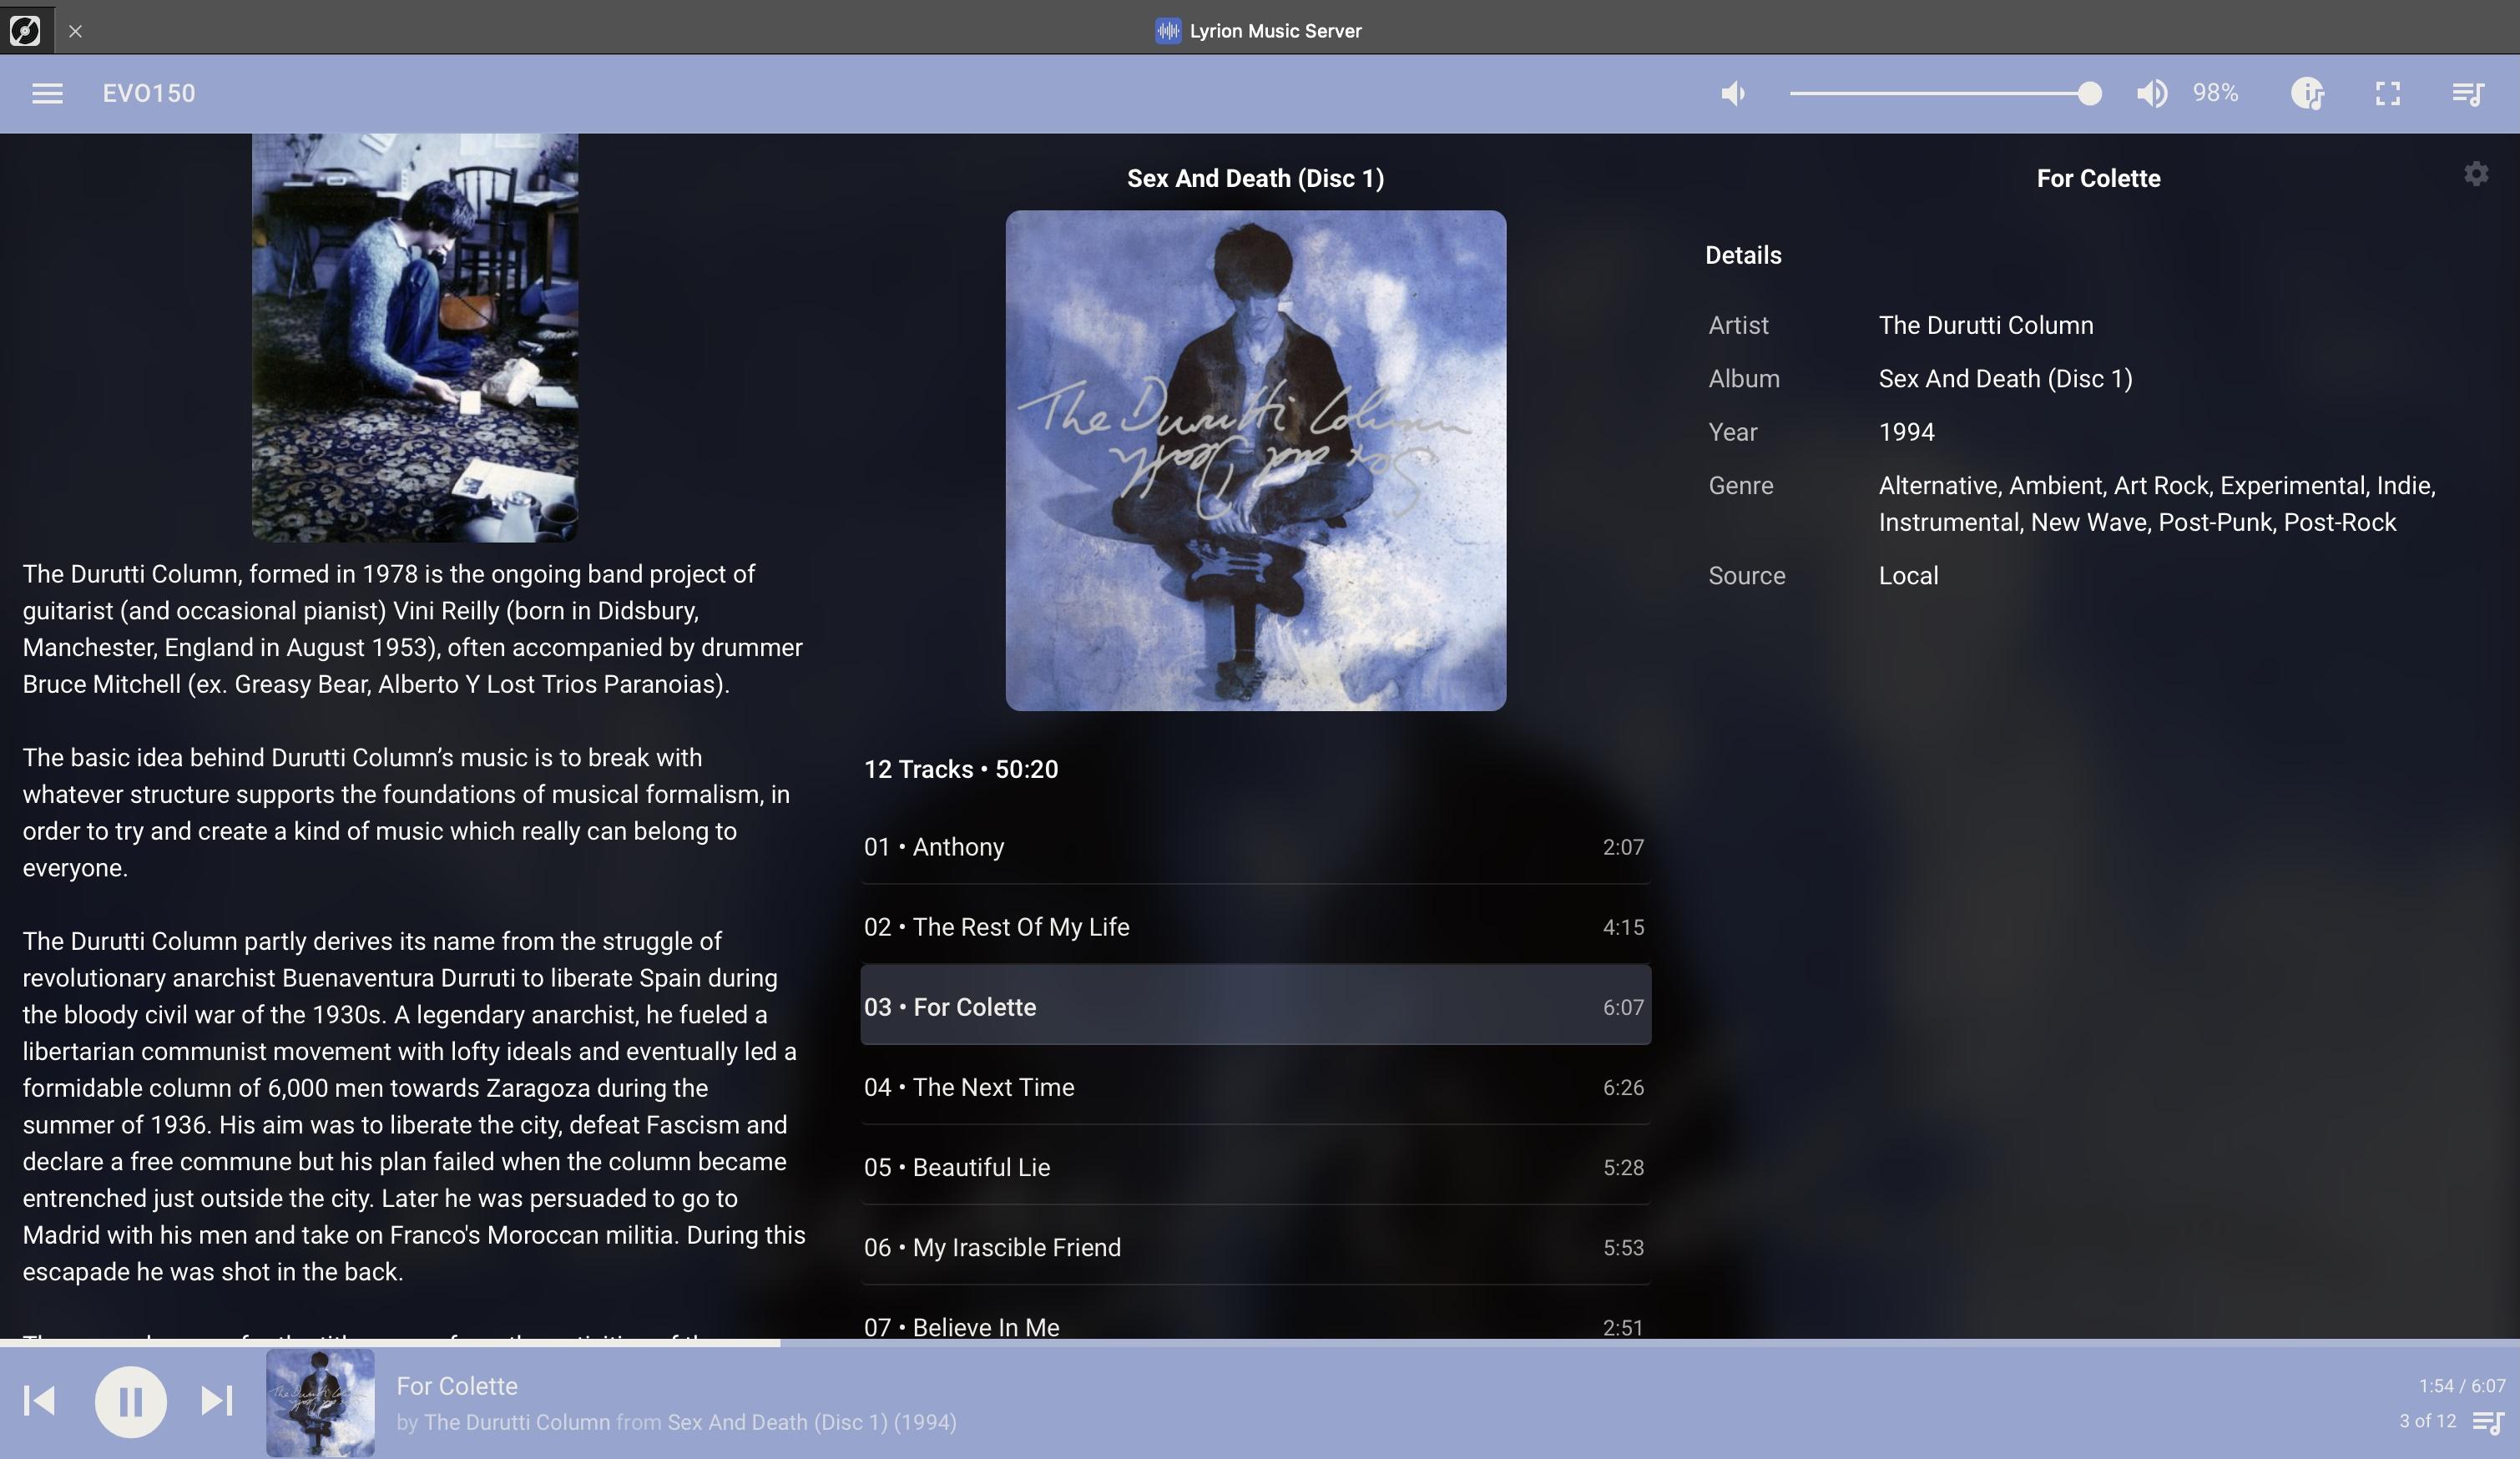The height and width of the screenshot is (1459, 2520).
Task: Open the hamburger main menu
Action: [47, 93]
